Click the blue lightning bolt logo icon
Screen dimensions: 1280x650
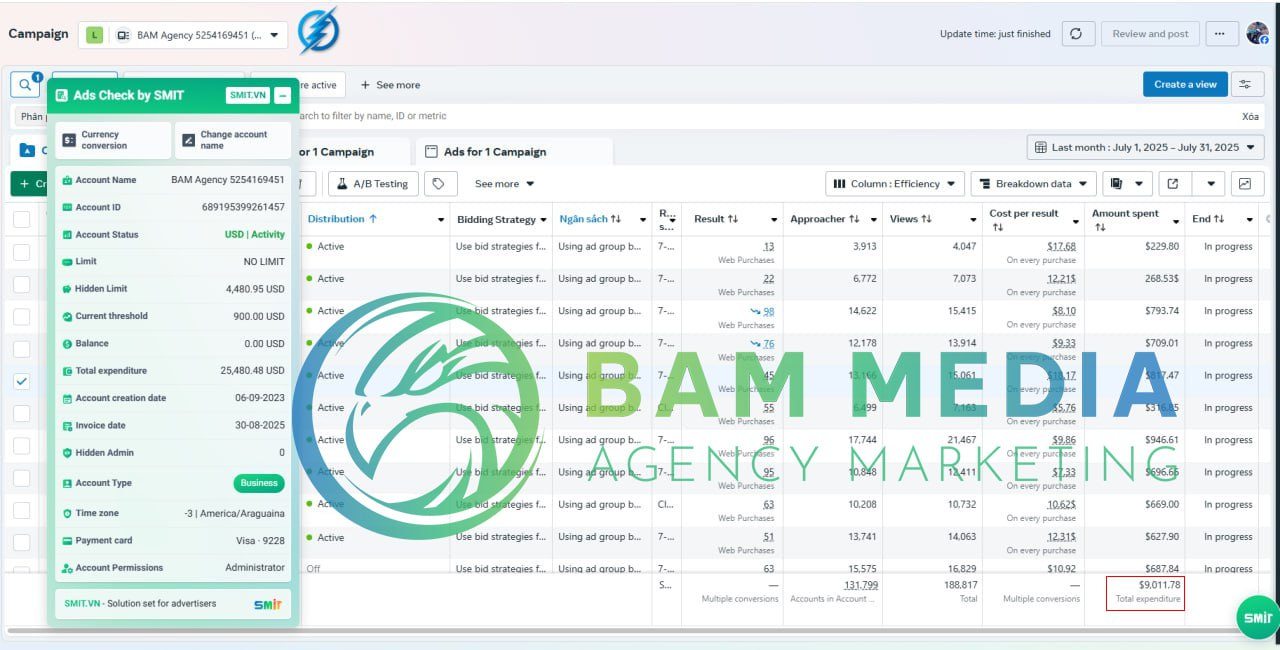click(x=319, y=31)
